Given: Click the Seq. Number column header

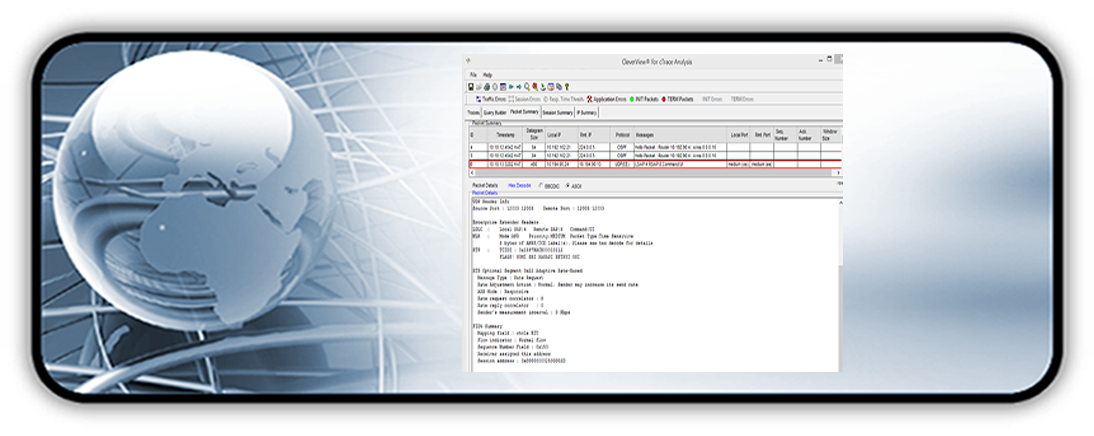Looking at the screenshot, I should click(786, 135).
